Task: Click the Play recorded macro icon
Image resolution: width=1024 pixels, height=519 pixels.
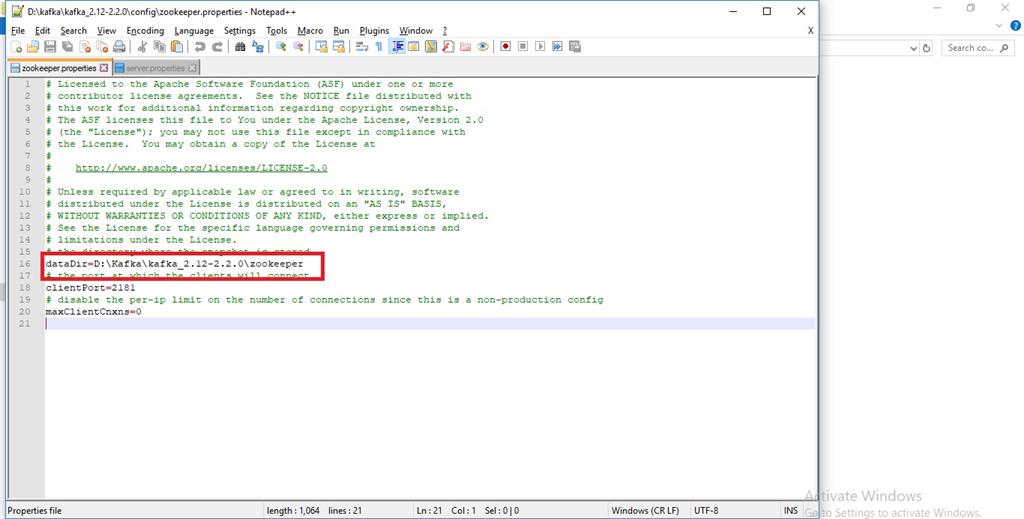Action: coord(540,47)
